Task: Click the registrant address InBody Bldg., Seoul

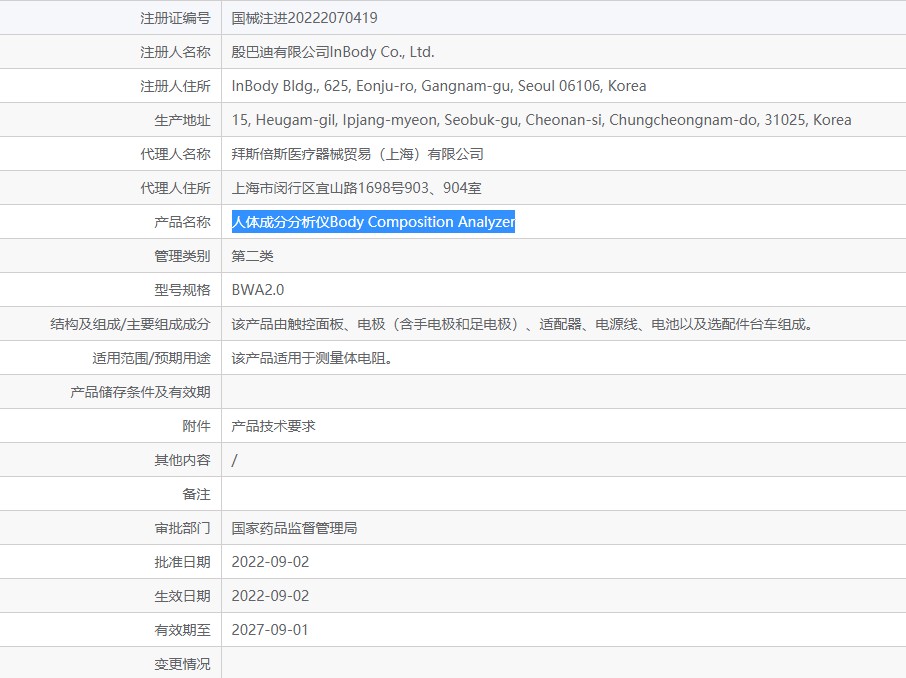Action: (x=438, y=86)
